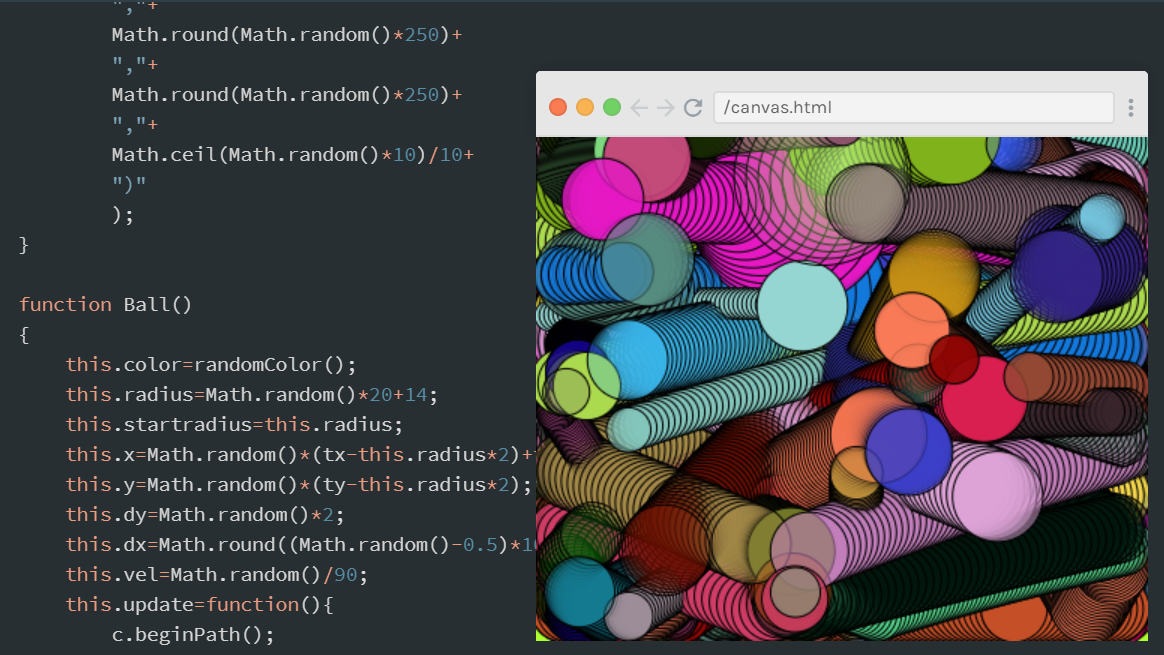The image size is (1164, 655).
Task: Click the 'c.beginPath();' line
Action: pos(193,635)
